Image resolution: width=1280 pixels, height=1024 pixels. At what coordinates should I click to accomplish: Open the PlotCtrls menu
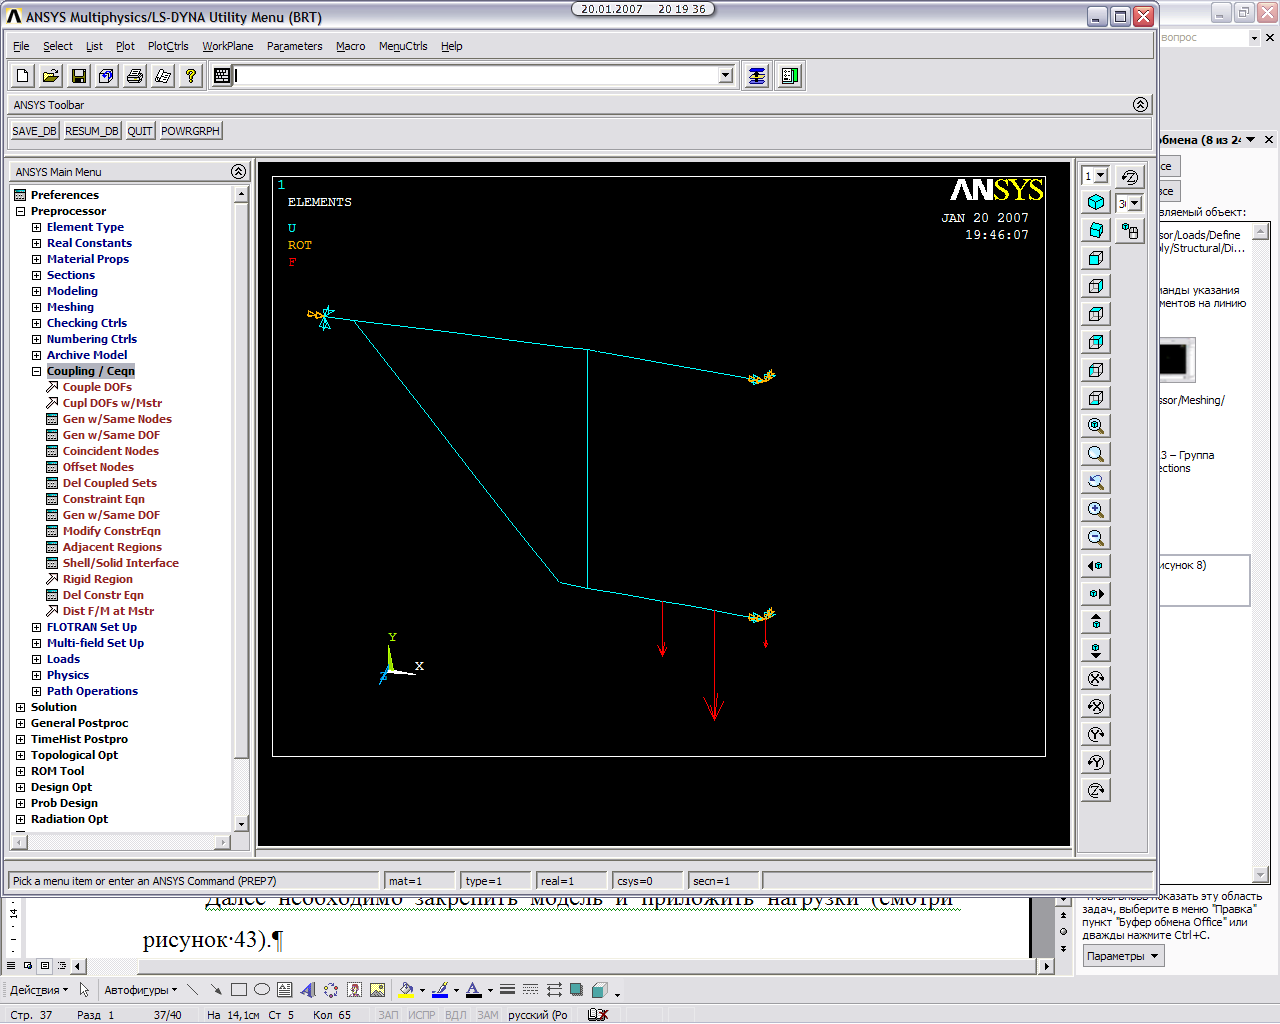[168, 46]
